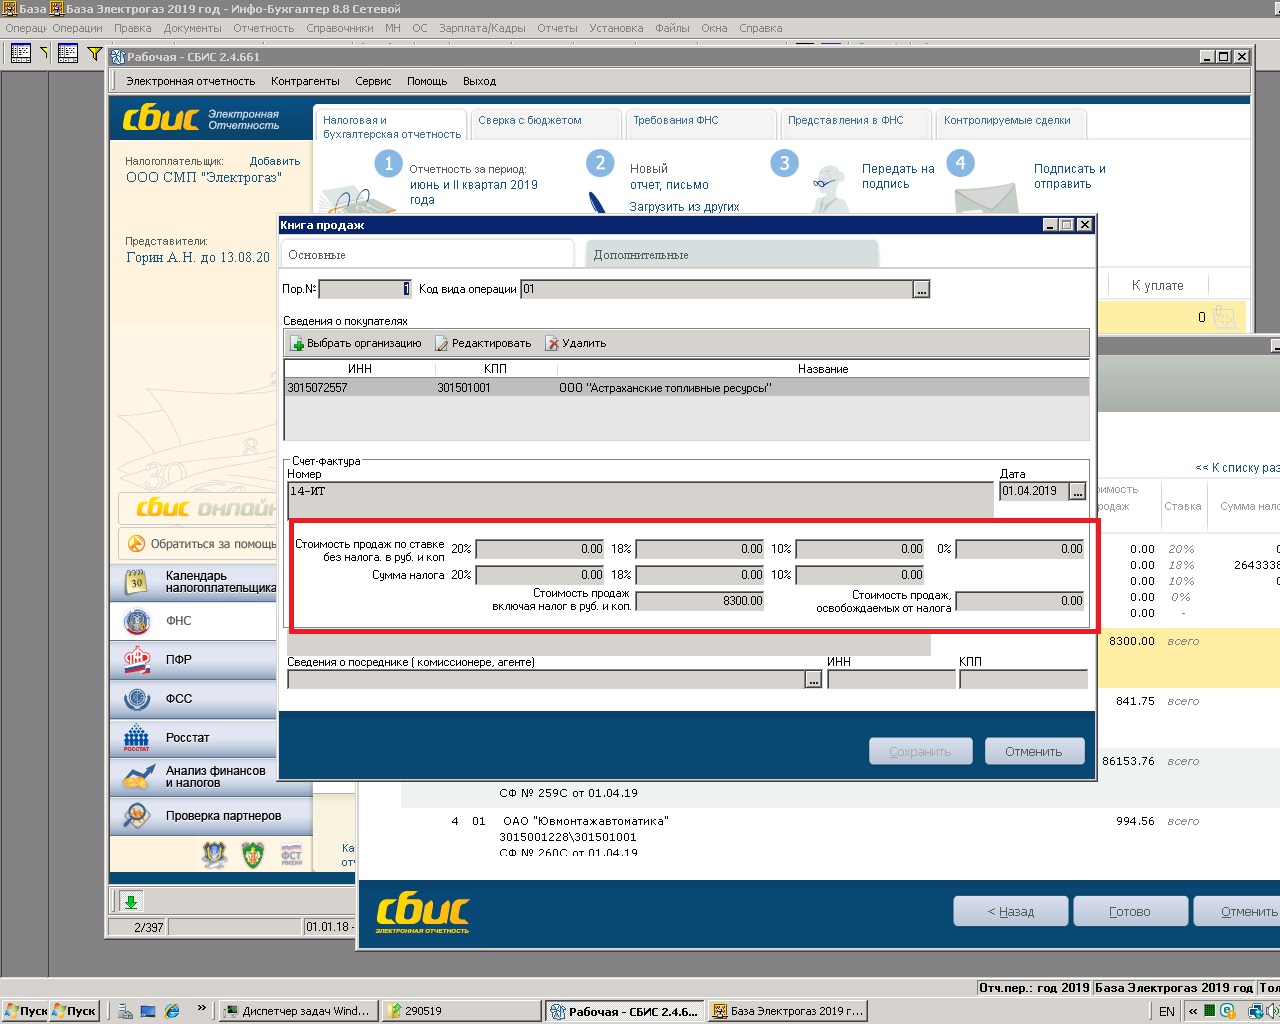Click the ПФР logo icon in sidebar

pos(137,660)
